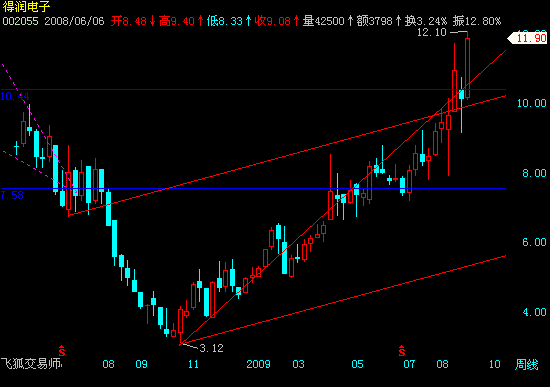Click the 6.00 price axis label
This screenshot has height=387, width=550.
click(x=534, y=242)
